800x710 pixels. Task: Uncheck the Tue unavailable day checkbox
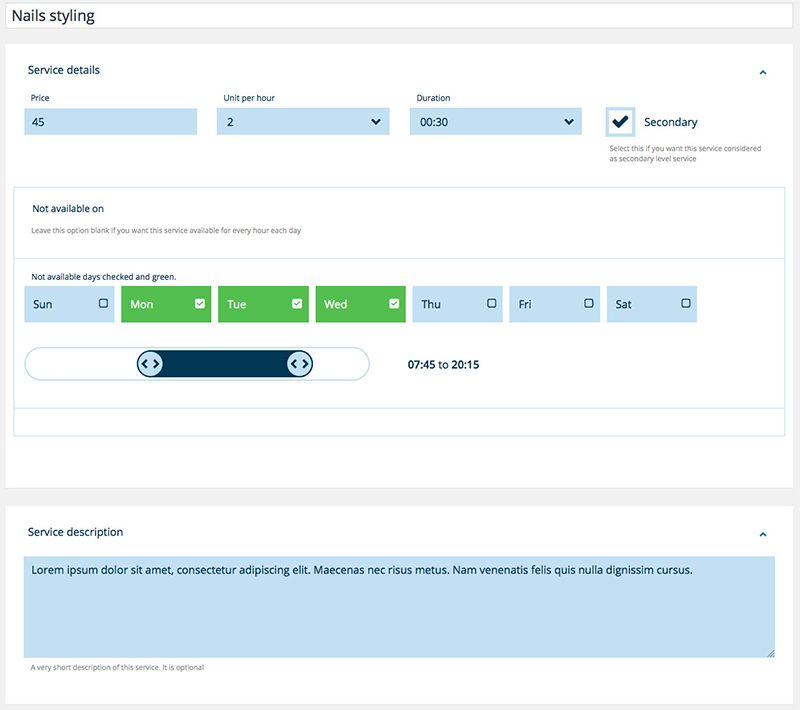coord(297,303)
